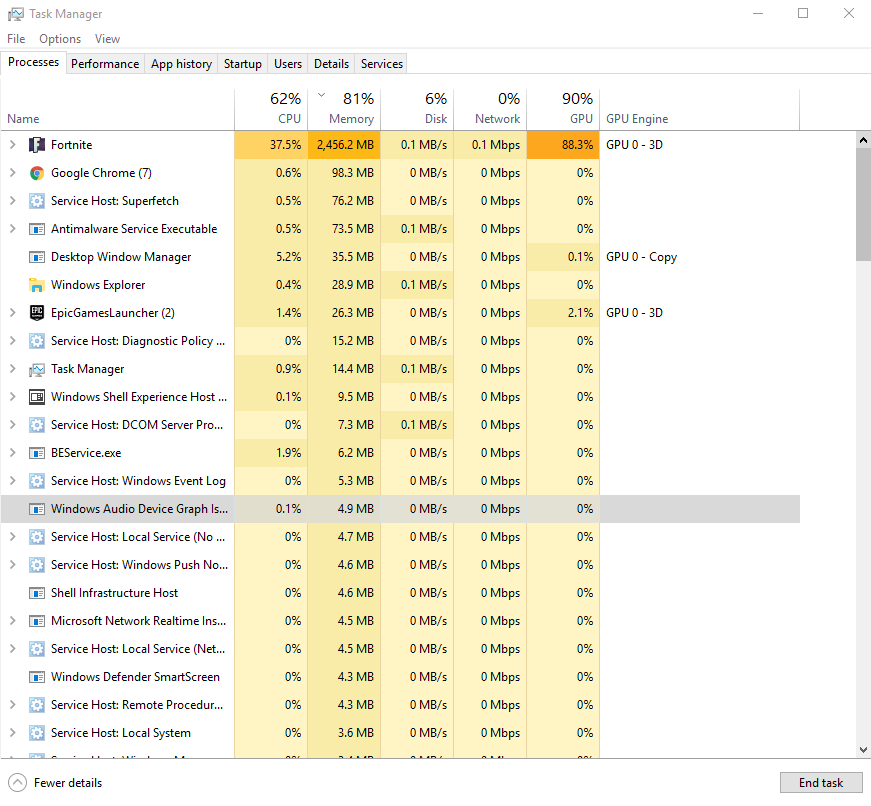Select Fortnite's 88.3% GPU cell

(563, 145)
